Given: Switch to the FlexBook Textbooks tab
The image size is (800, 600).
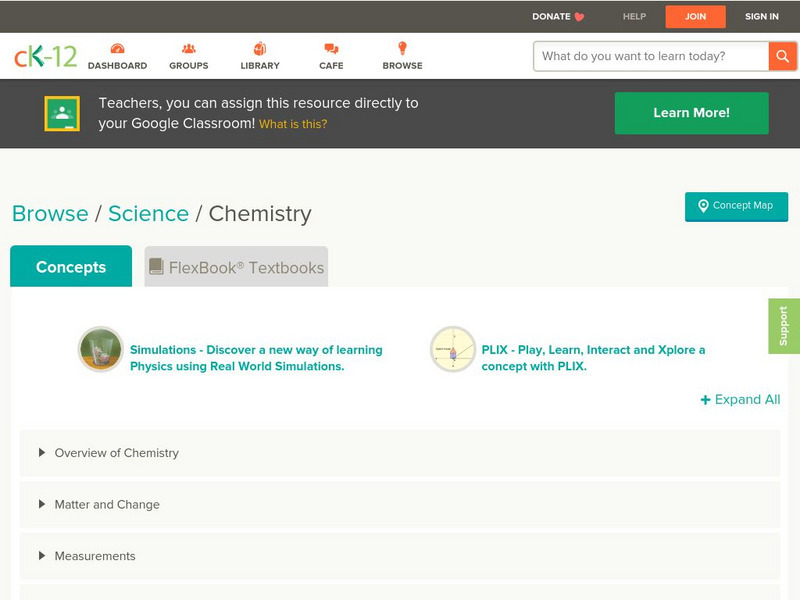Looking at the screenshot, I should coord(236,267).
